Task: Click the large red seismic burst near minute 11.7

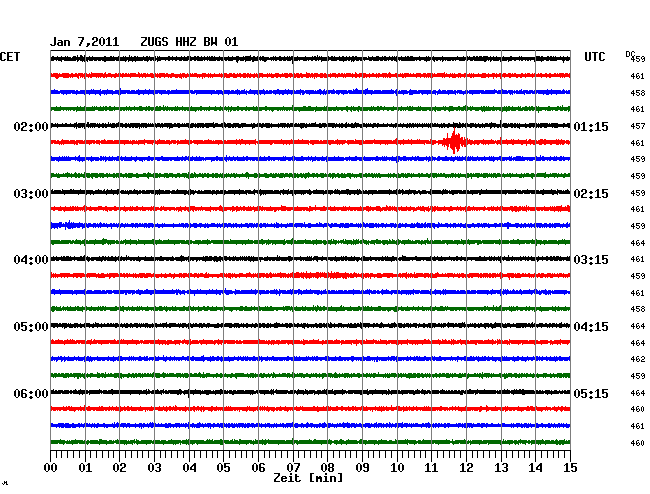Action: pyautogui.click(x=454, y=141)
